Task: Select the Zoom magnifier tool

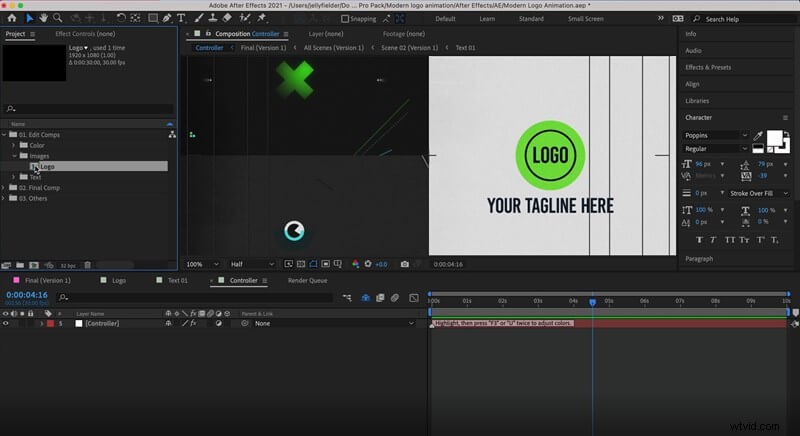Action: click(58, 18)
